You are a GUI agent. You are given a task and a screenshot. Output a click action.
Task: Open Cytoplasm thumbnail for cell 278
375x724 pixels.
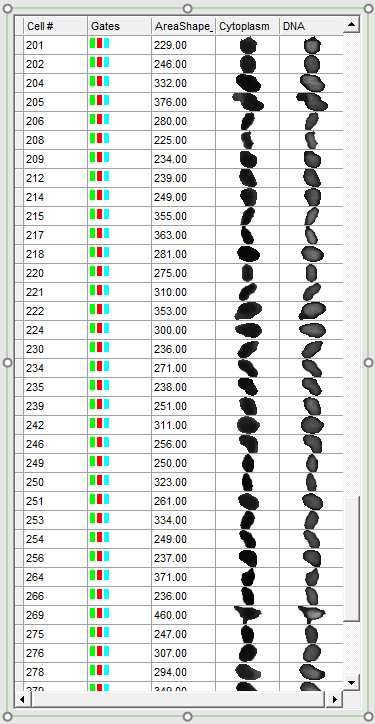(x=248, y=671)
